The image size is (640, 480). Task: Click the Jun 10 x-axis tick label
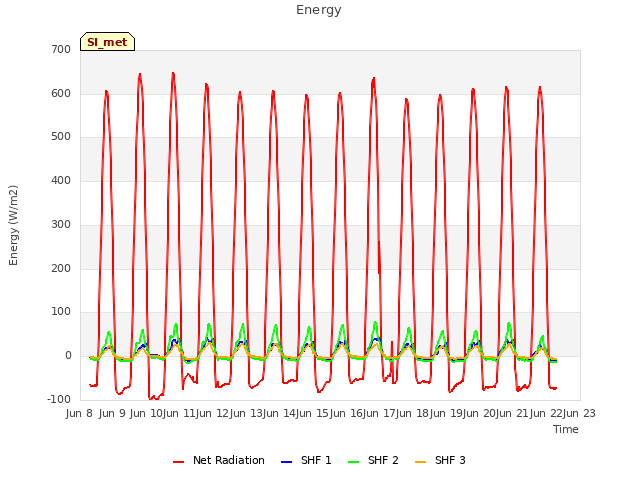coord(146,413)
